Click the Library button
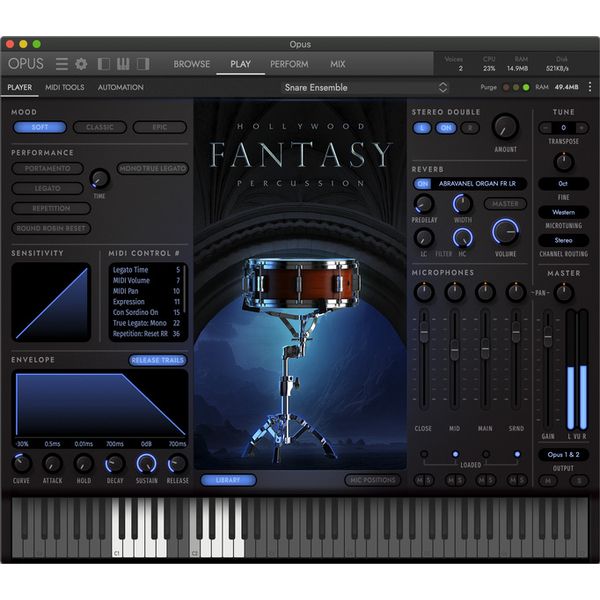600x600 pixels. [x=228, y=480]
